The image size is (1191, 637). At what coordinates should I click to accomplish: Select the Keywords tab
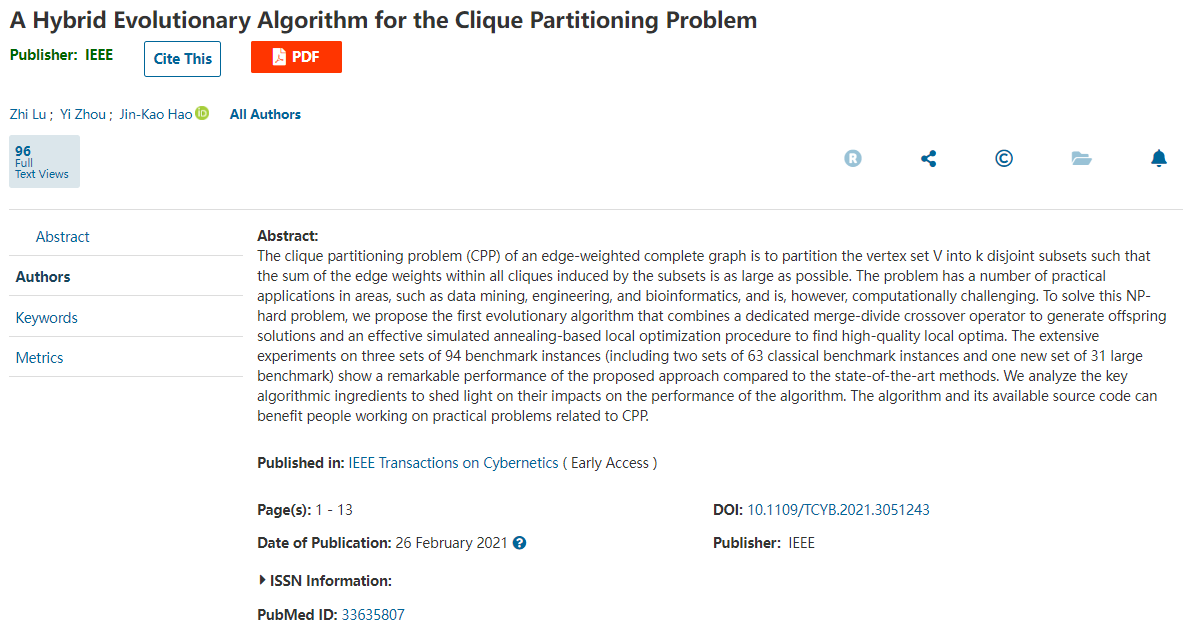(x=46, y=318)
